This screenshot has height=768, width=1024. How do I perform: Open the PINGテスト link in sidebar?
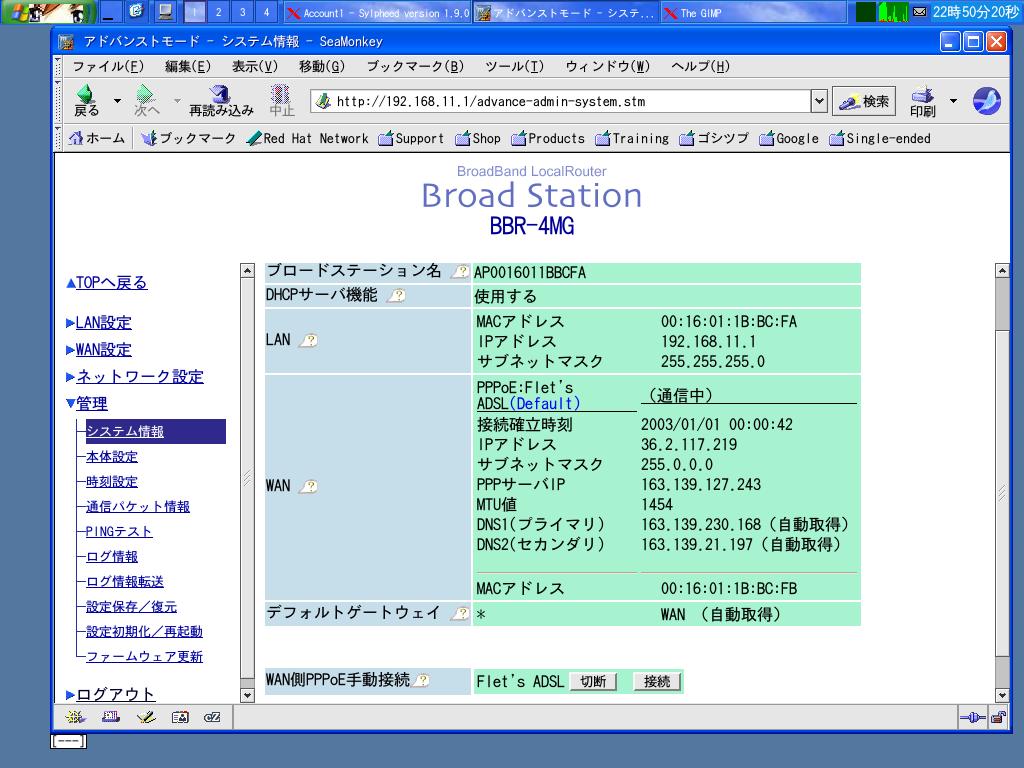(119, 532)
